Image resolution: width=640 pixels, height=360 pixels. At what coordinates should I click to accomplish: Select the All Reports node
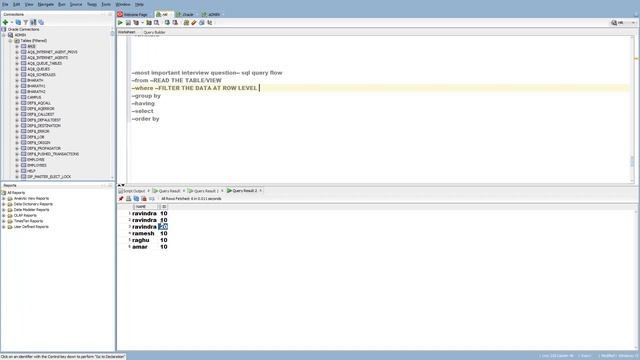pos(16,193)
